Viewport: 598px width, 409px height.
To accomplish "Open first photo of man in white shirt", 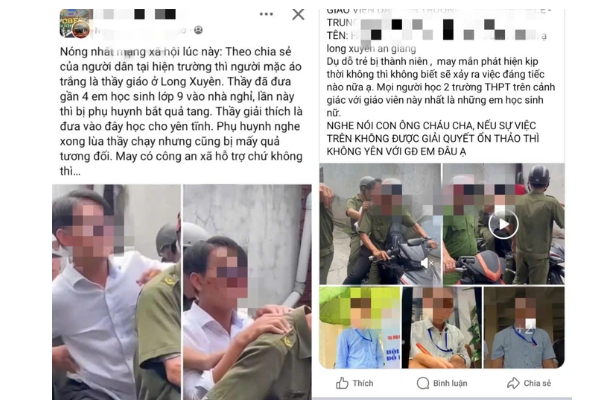I will [x=116, y=292].
